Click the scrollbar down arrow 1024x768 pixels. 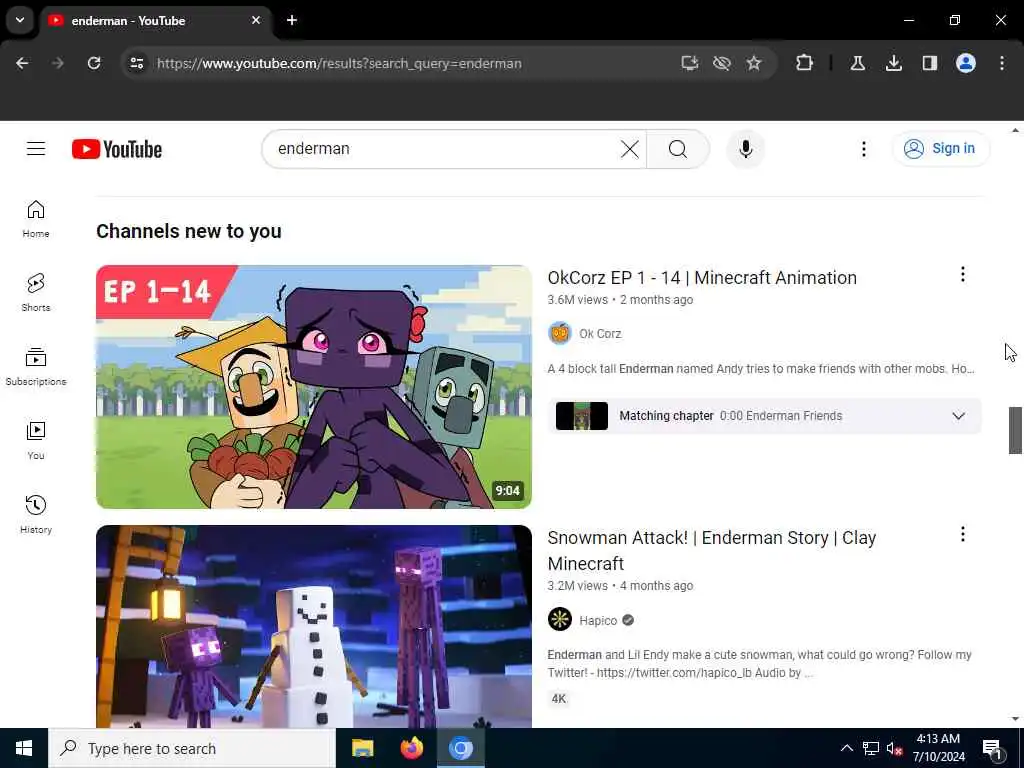click(x=1015, y=719)
